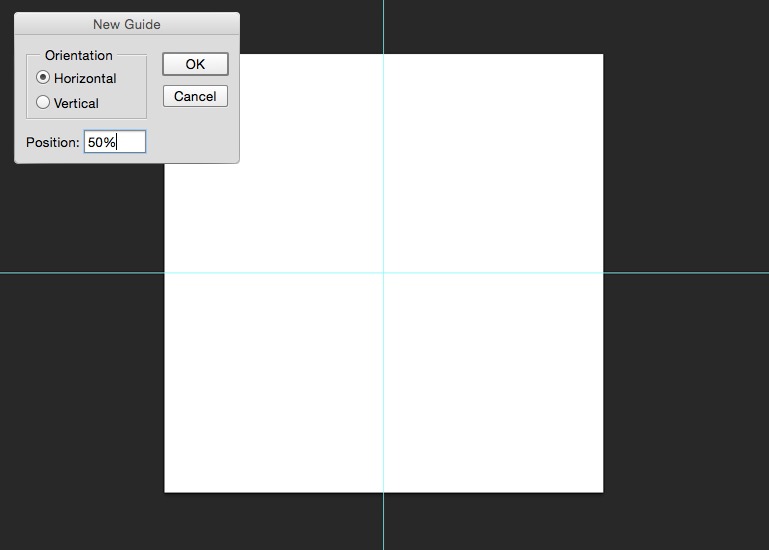Select the Horizontal orientation radio button
This screenshot has width=769, height=550.
tap(43, 78)
